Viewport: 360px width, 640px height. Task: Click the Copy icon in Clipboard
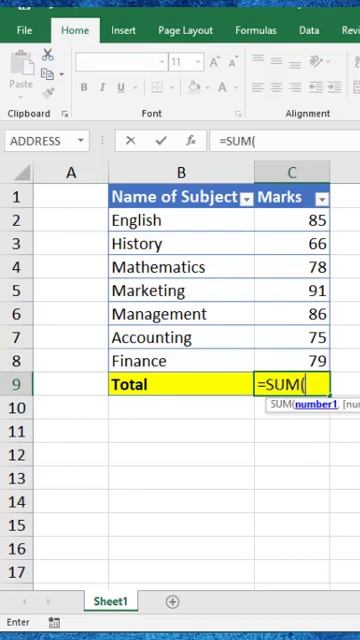(47, 74)
